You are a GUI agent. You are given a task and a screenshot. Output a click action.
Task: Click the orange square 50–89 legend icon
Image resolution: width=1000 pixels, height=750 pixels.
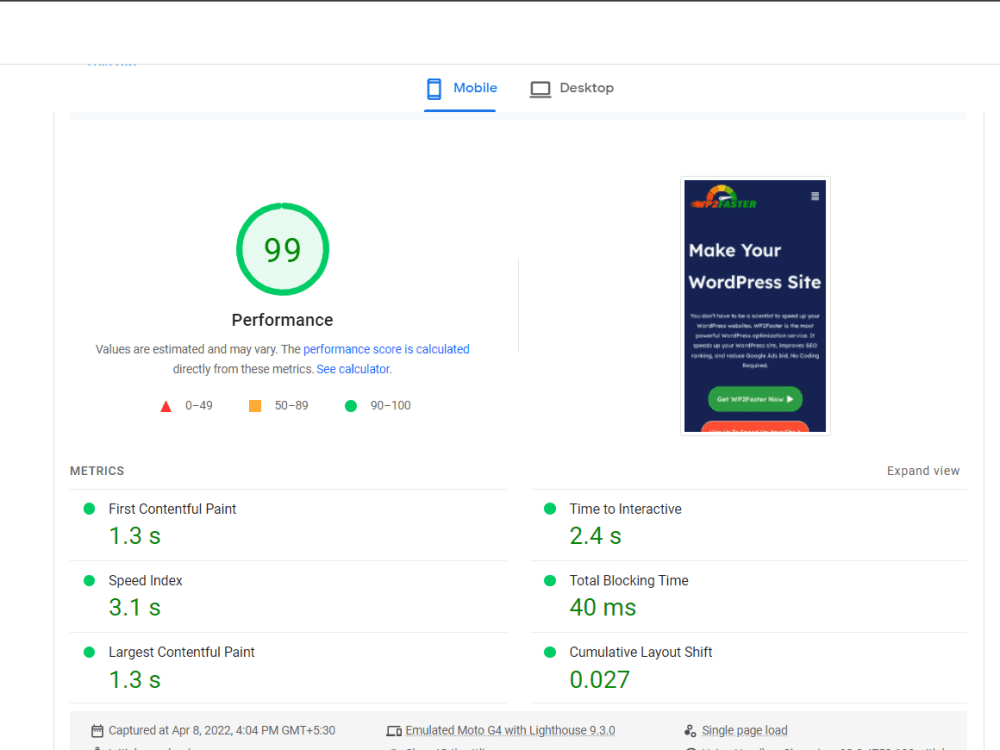point(254,406)
